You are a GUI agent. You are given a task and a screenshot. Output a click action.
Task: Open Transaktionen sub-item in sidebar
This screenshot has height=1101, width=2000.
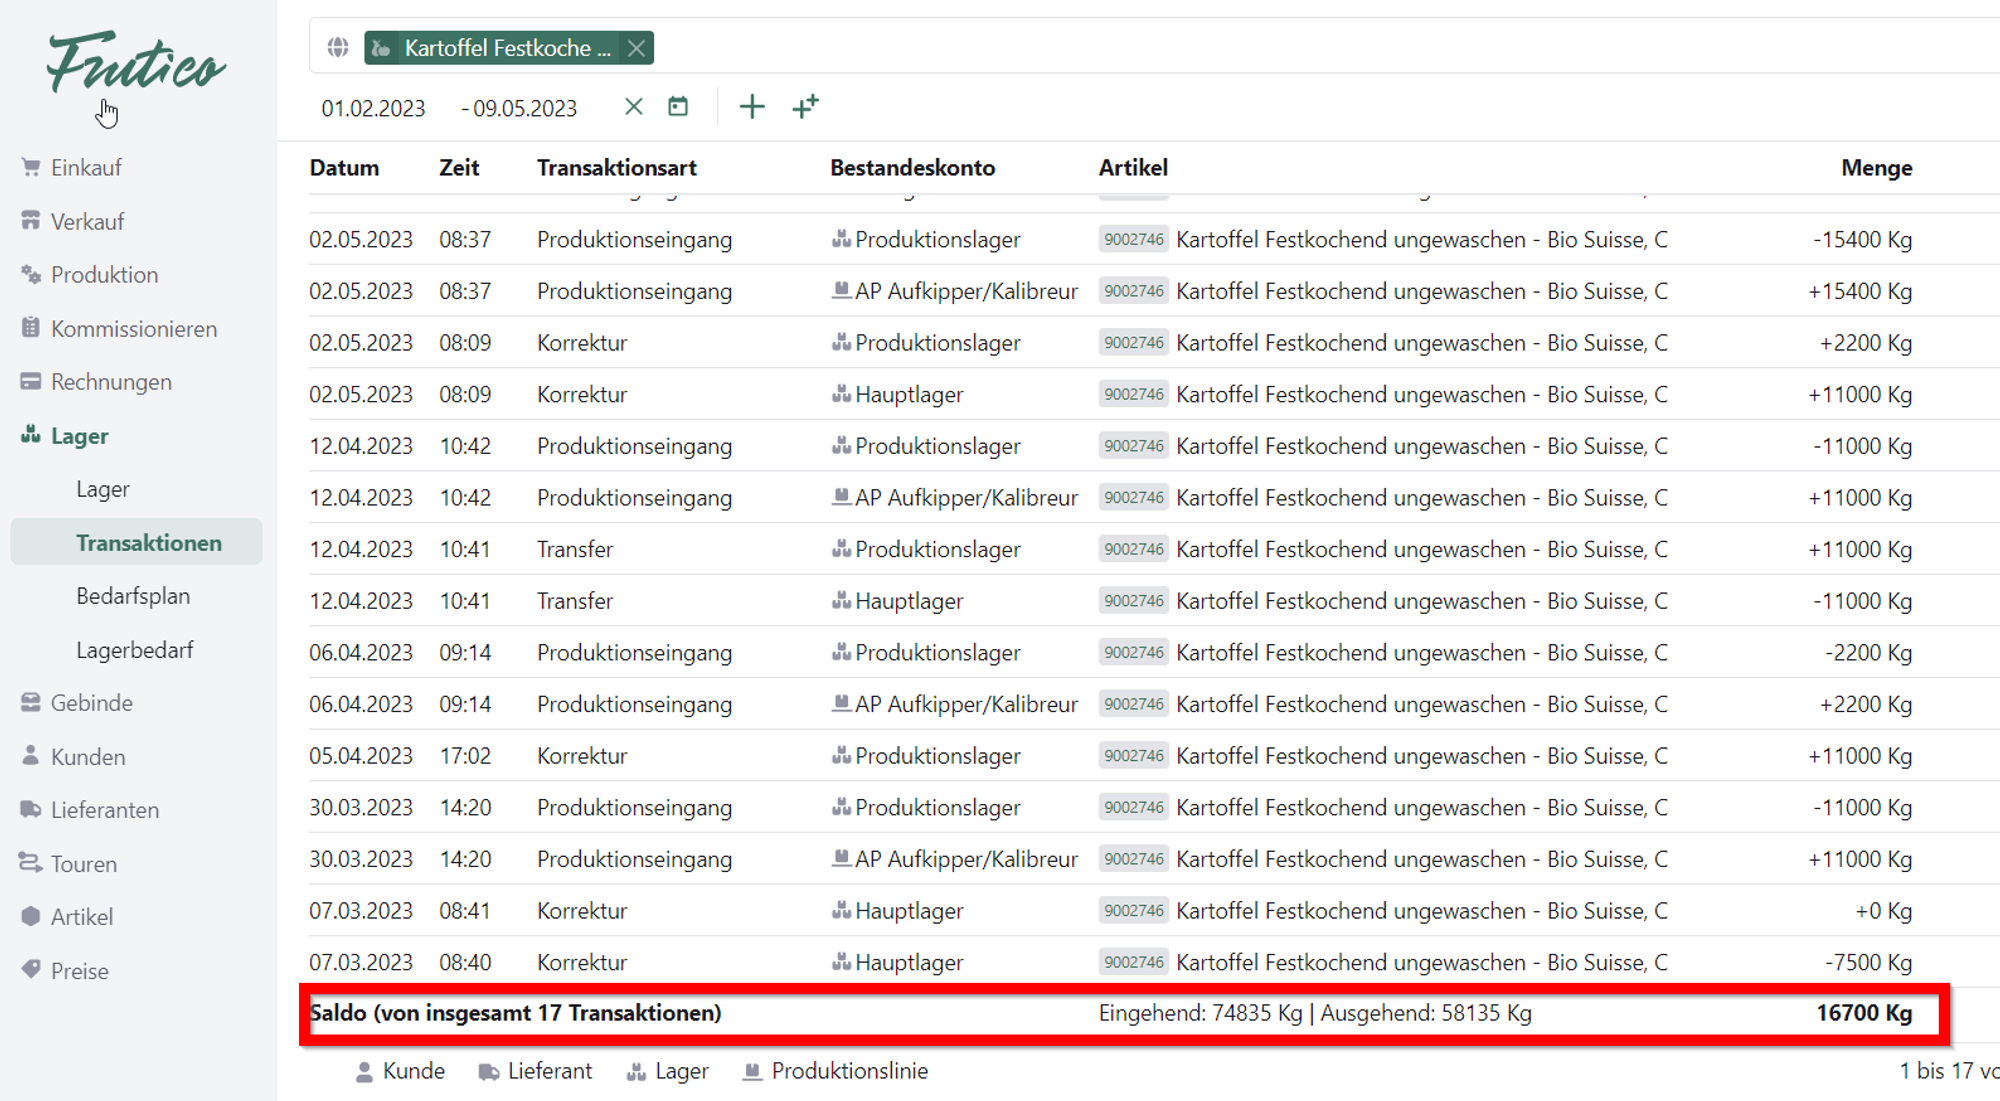149,543
